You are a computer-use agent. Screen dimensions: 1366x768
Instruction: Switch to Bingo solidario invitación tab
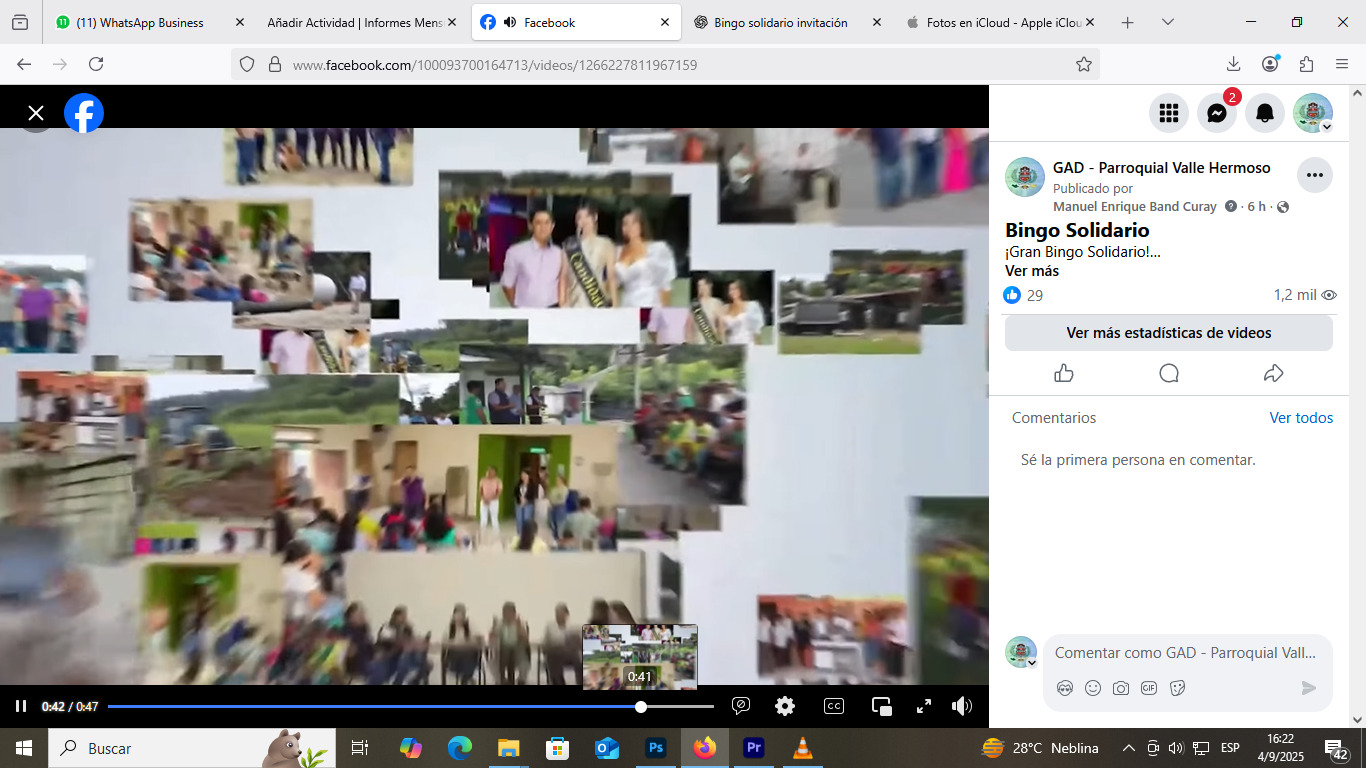click(x=780, y=22)
